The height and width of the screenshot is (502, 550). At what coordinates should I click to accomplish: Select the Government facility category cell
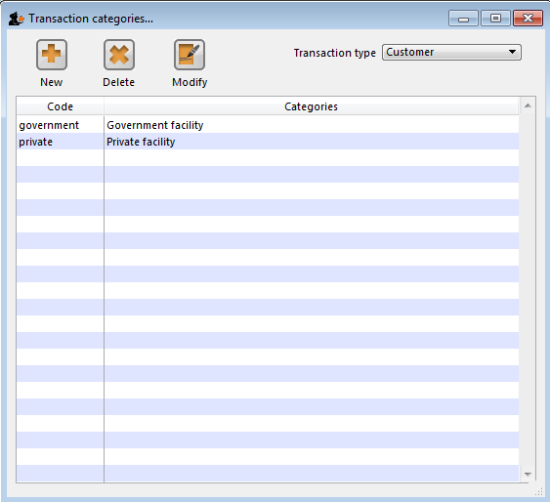[x=311, y=125]
